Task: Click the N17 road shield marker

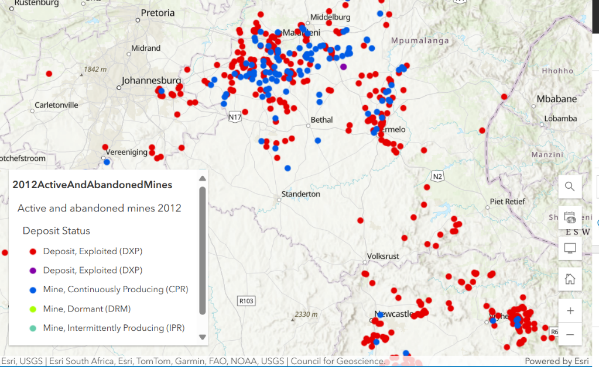Action: click(235, 117)
